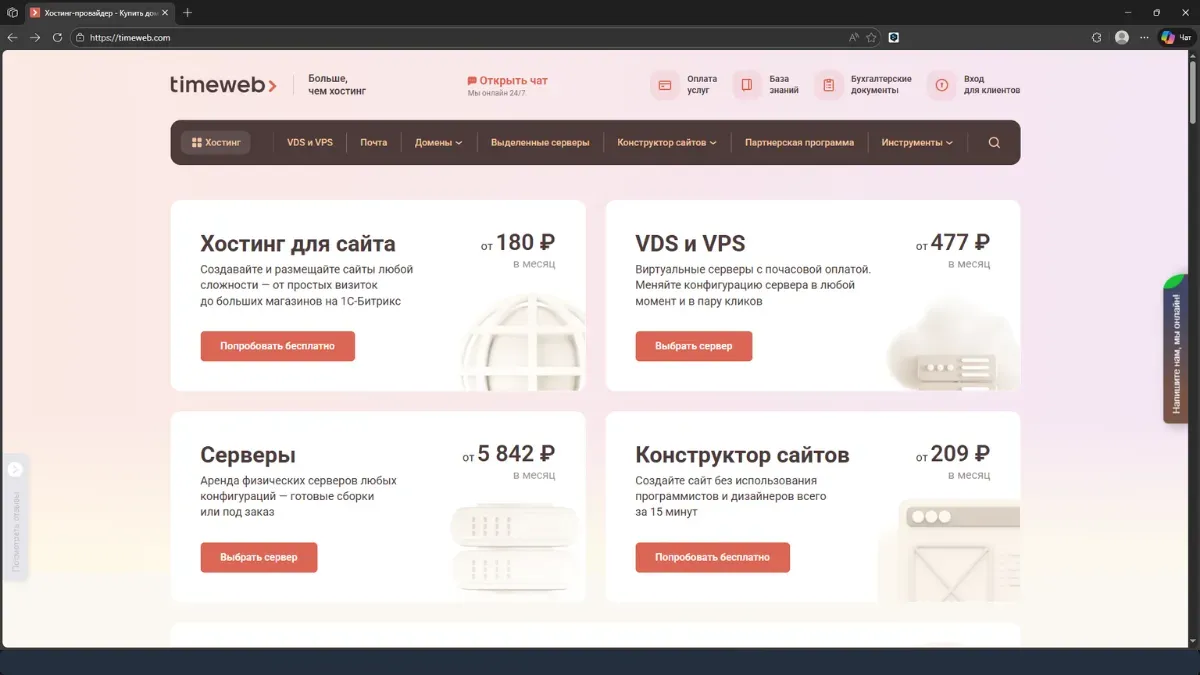Click the search magnifier in the navigation bar
The height and width of the screenshot is (675, 1200).
click(x=993, y=142)
